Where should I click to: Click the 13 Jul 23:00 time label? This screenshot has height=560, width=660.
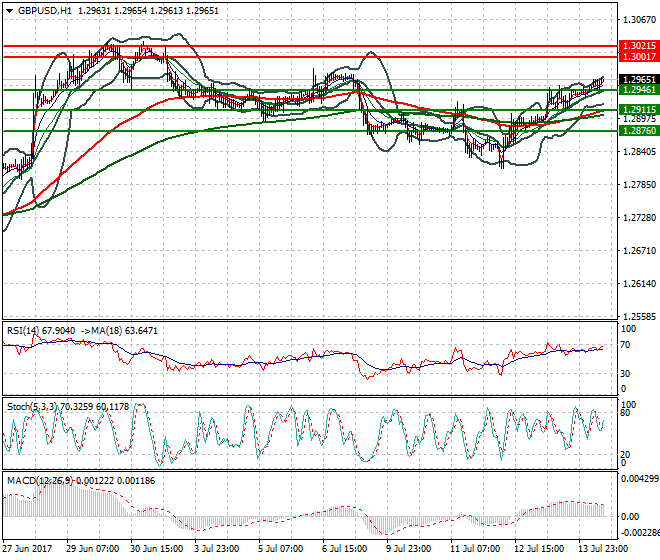[x=603, y=549]
